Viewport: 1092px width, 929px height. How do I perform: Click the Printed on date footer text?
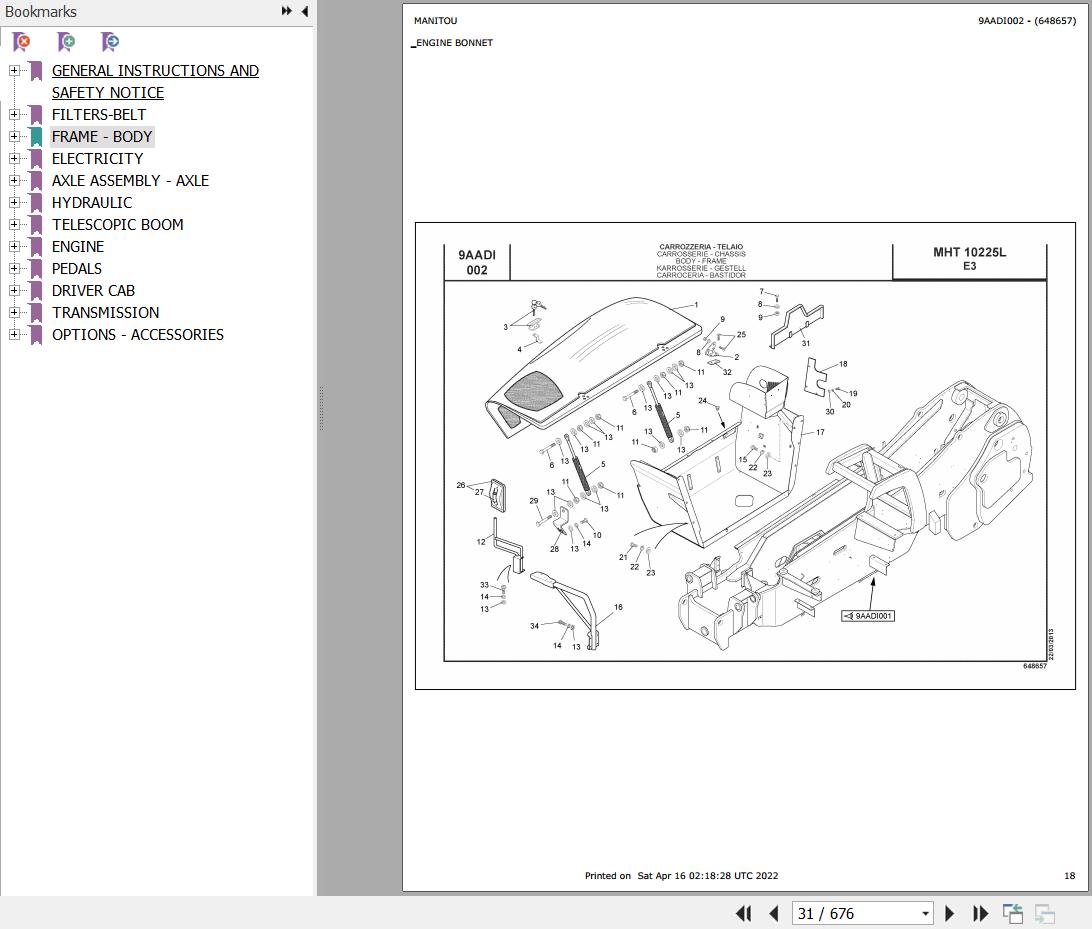[681, 875]
